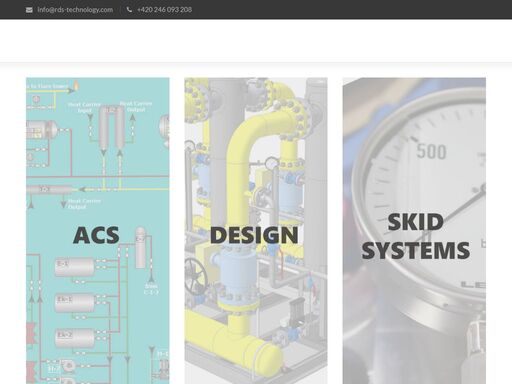
Task: Click the black handwheel valve in Design render
Action: point(196,276)
